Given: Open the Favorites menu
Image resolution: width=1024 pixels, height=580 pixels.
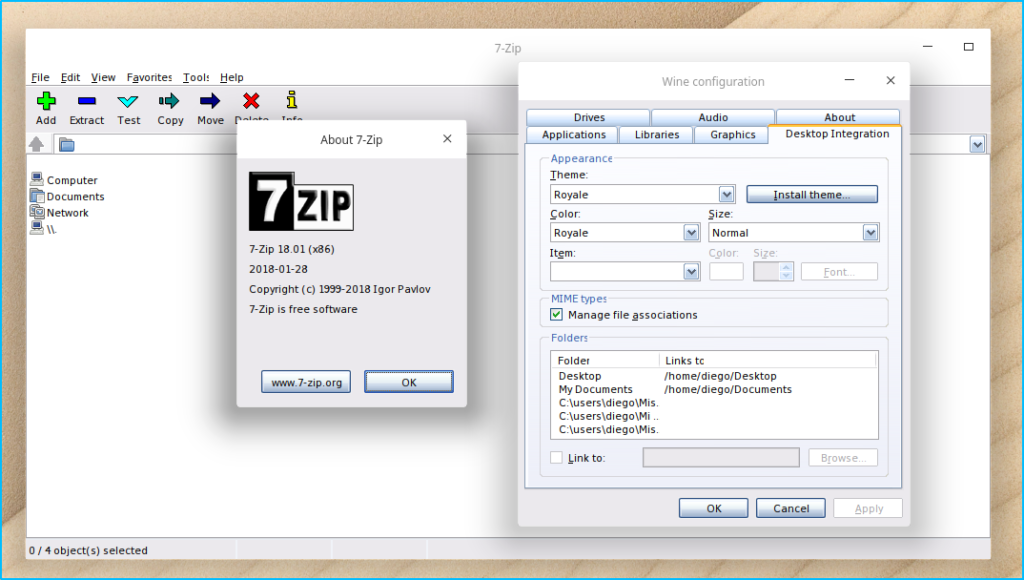Looking at the screenshot, I should click(150, 77).
